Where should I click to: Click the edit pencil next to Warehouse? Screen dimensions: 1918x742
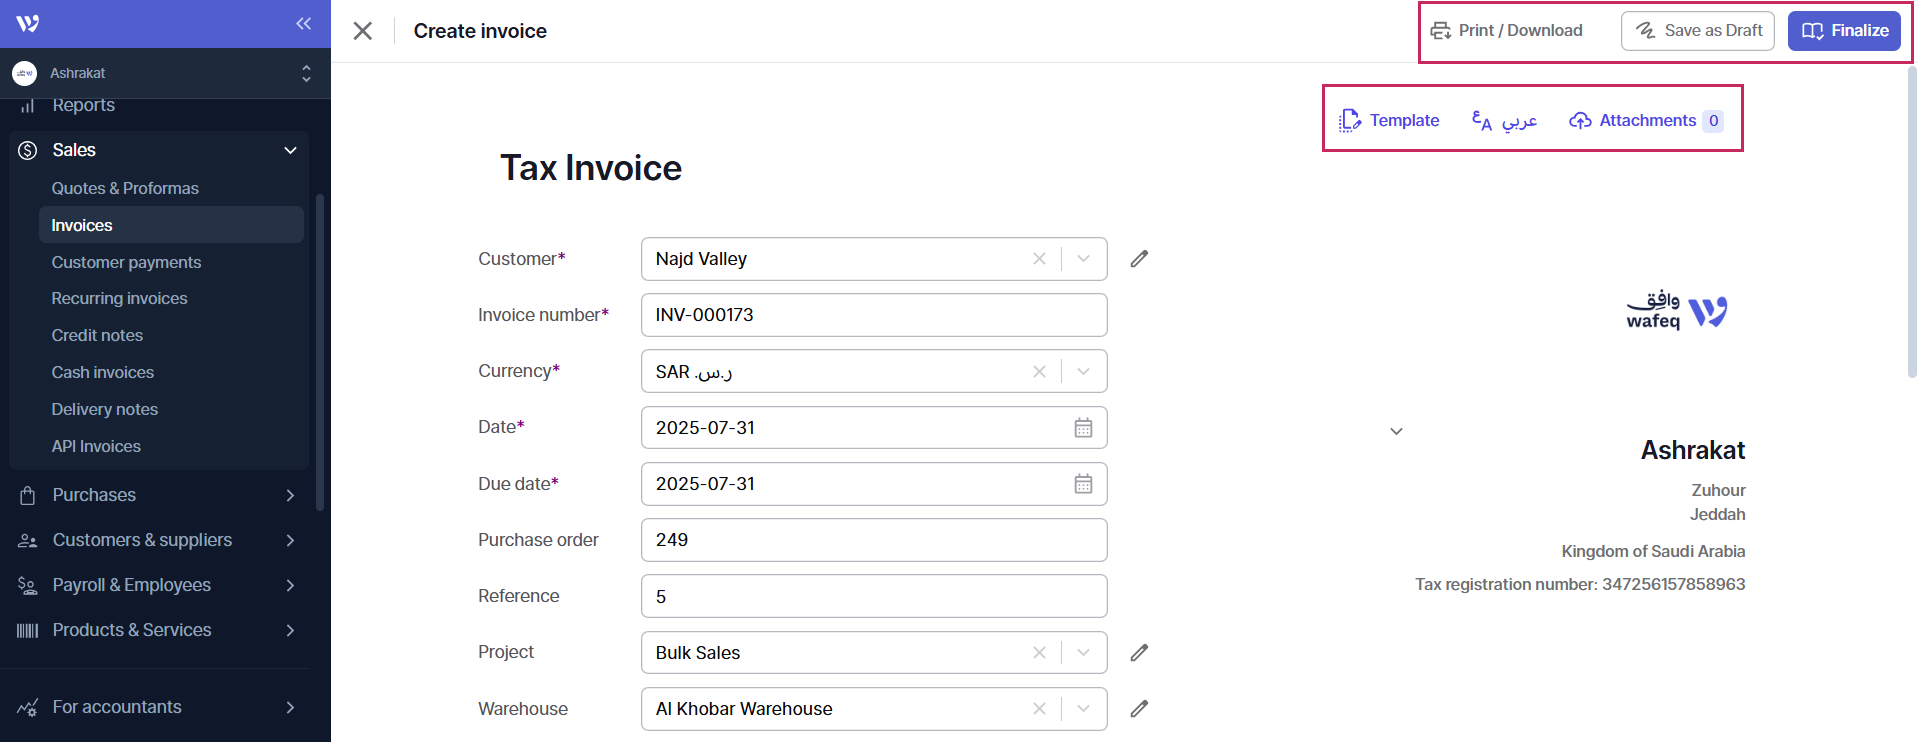[x=1139, y=709]
